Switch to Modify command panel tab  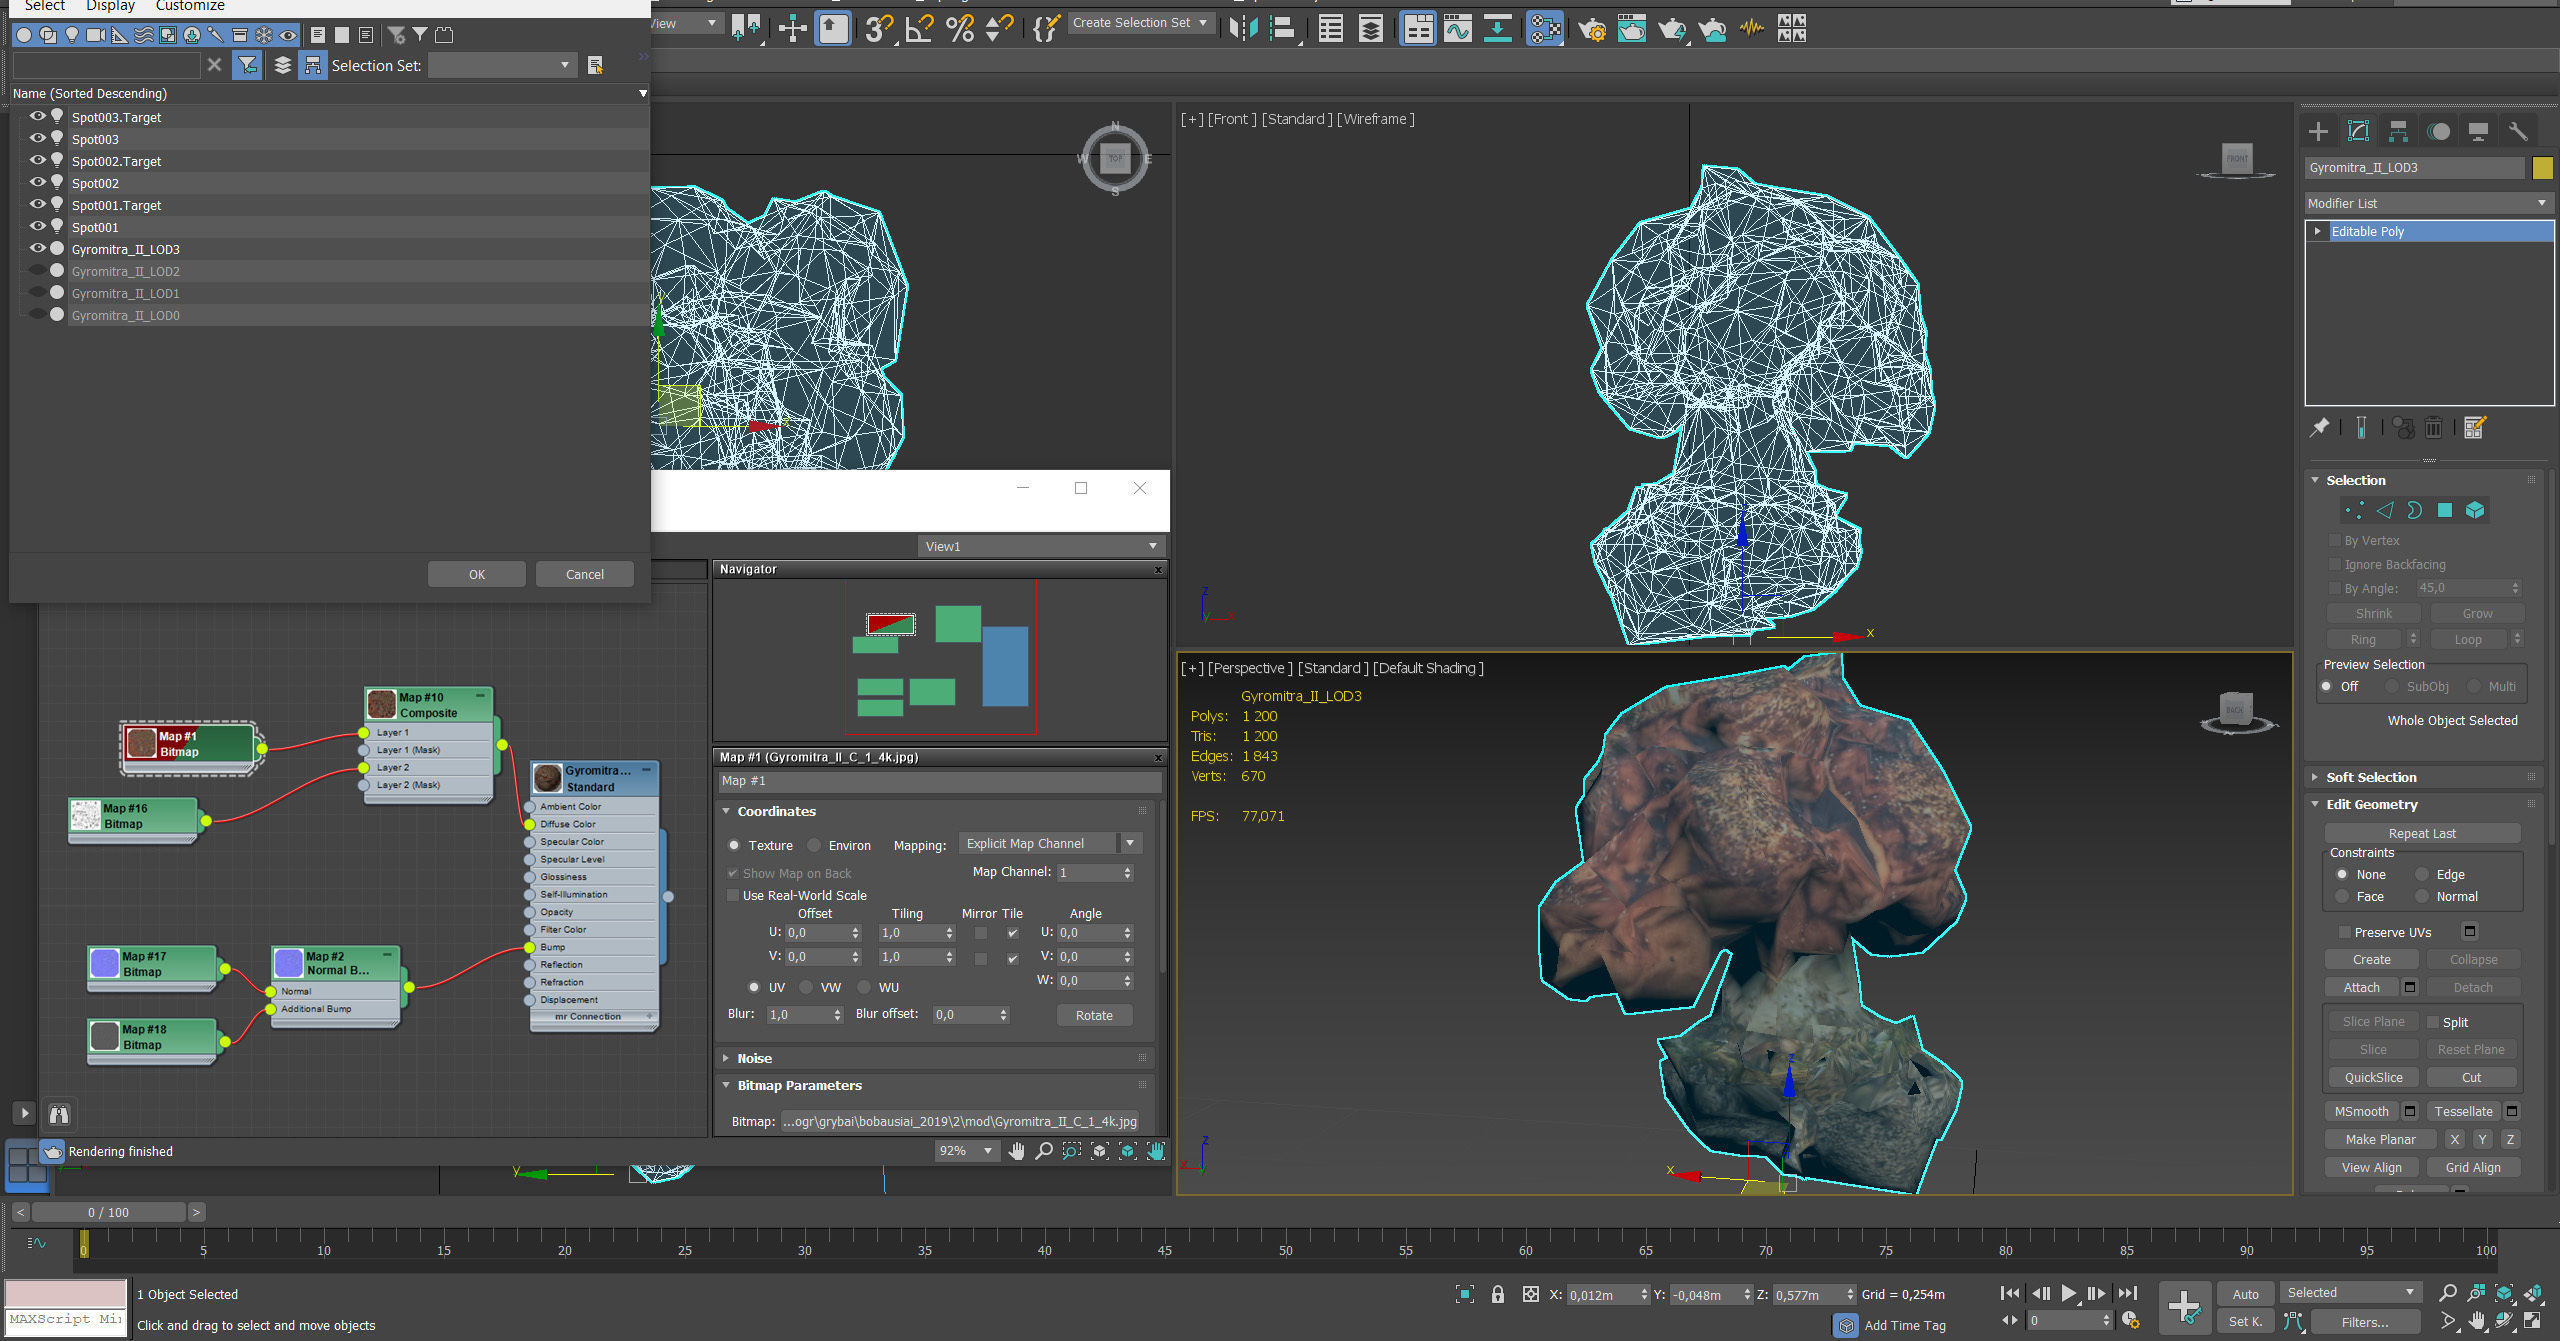tap(2358, 131)
